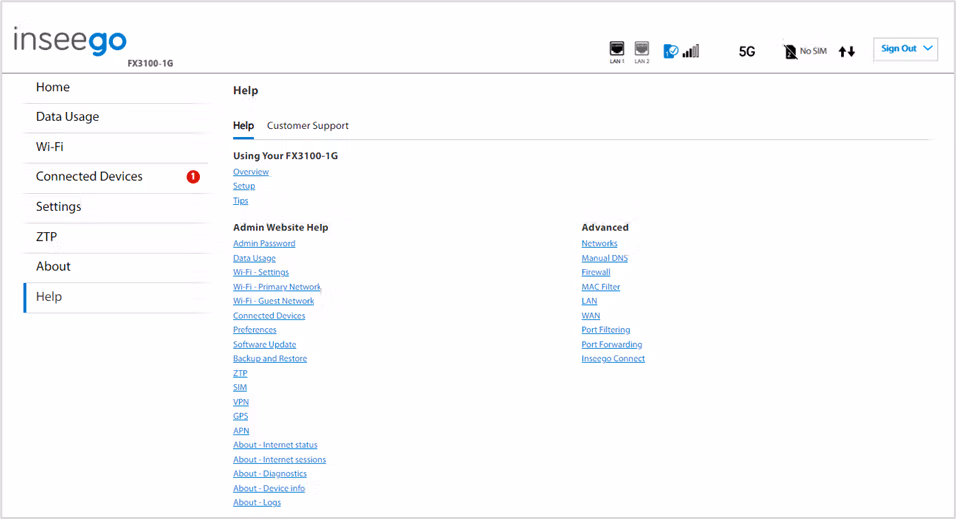Open the SIM help link

pyautogui.click(x=240, y=387)
